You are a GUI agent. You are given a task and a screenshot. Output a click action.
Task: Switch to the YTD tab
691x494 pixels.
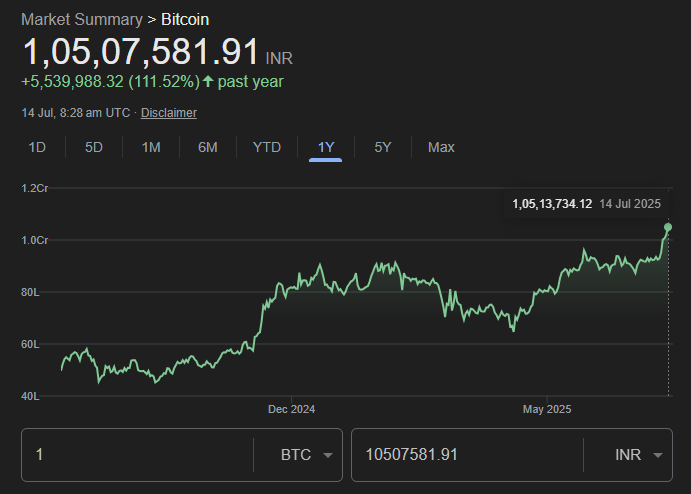pos(267,147)
